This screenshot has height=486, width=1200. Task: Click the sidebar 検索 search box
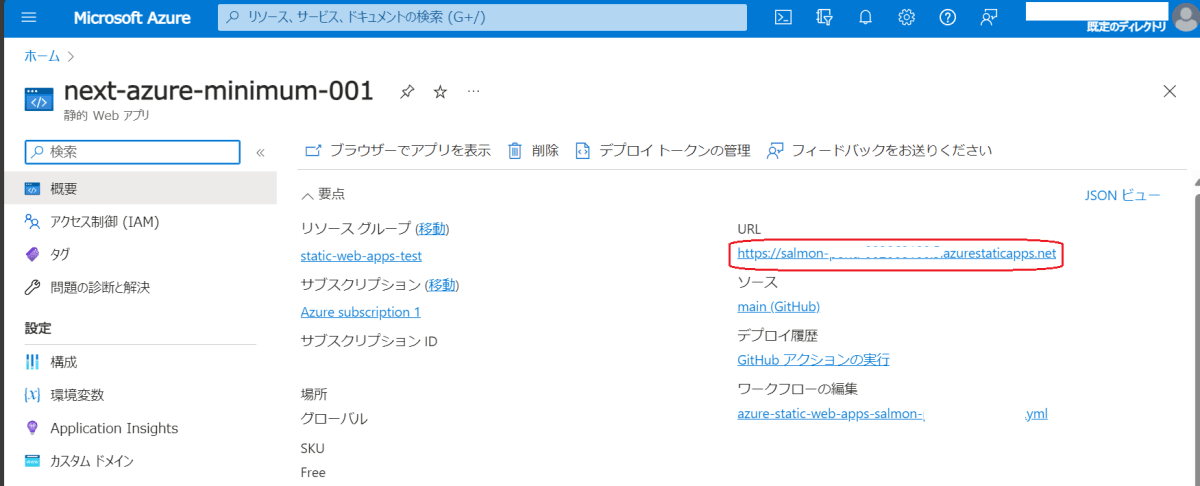click(132, 152)
